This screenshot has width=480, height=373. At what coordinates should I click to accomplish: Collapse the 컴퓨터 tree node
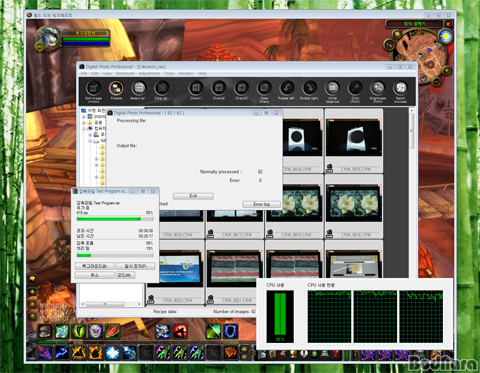pos(84,128)
